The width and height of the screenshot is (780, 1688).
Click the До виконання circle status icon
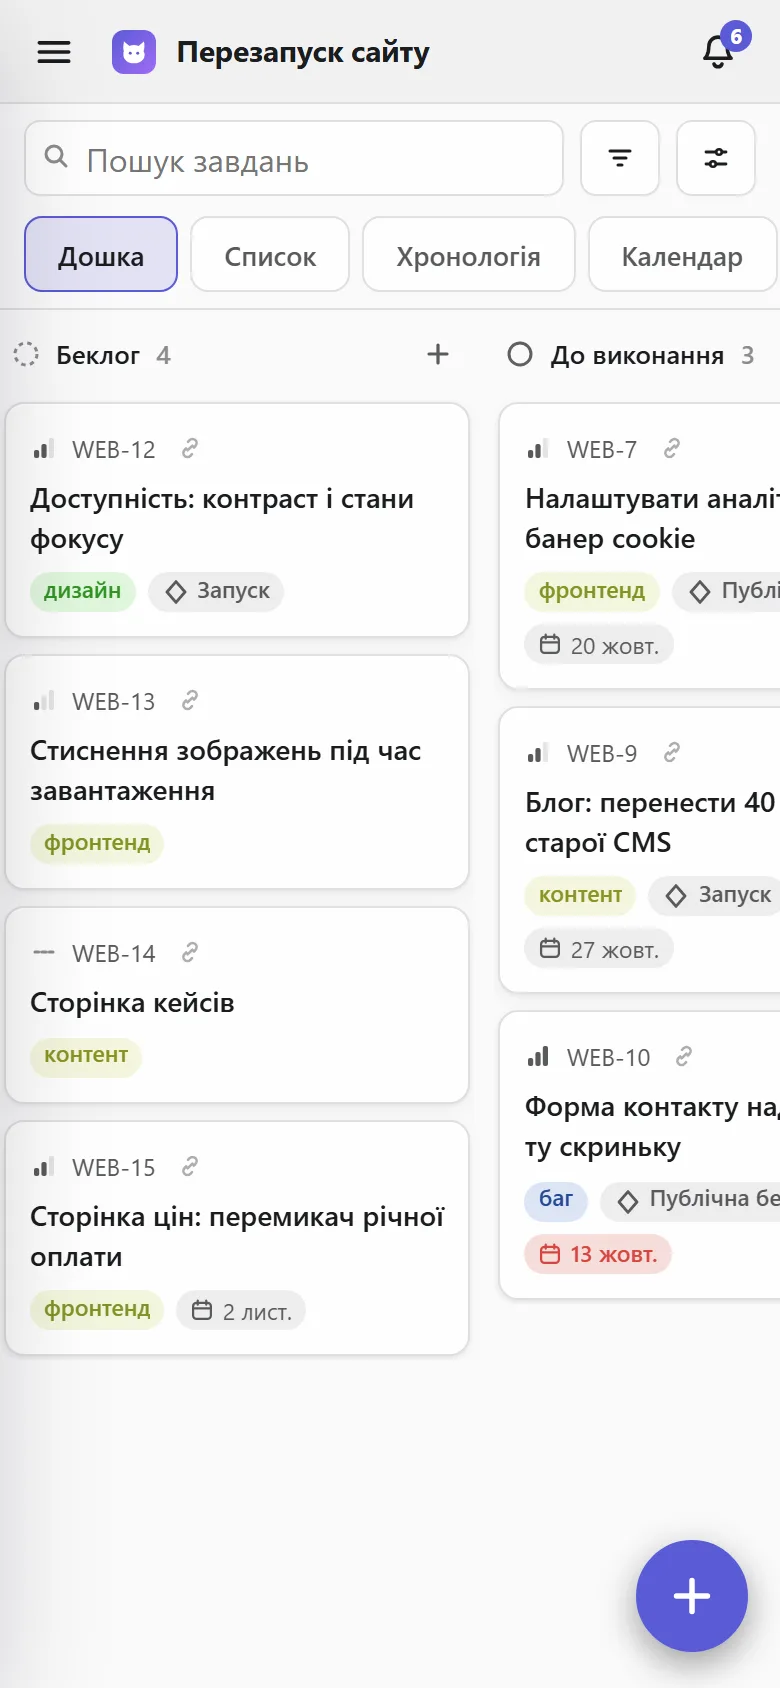520,354
